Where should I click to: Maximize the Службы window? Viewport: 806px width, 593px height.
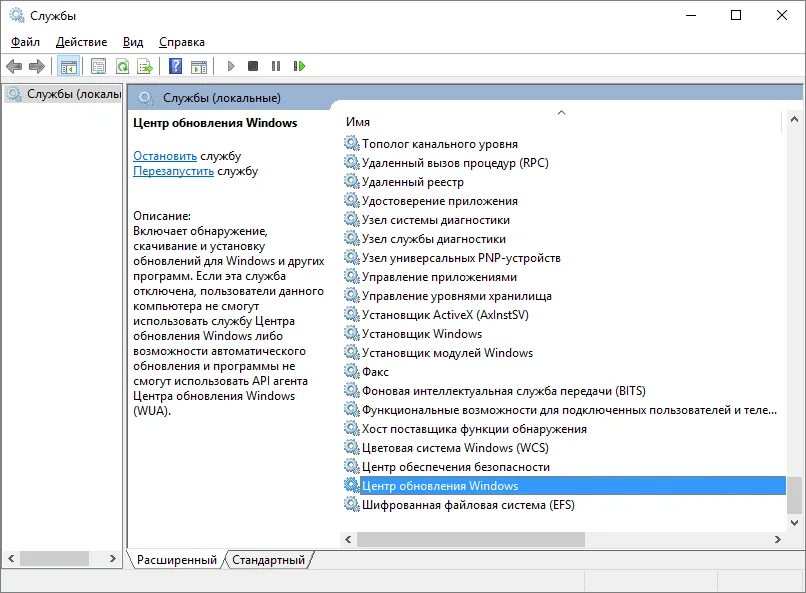(x=736, y=15)
